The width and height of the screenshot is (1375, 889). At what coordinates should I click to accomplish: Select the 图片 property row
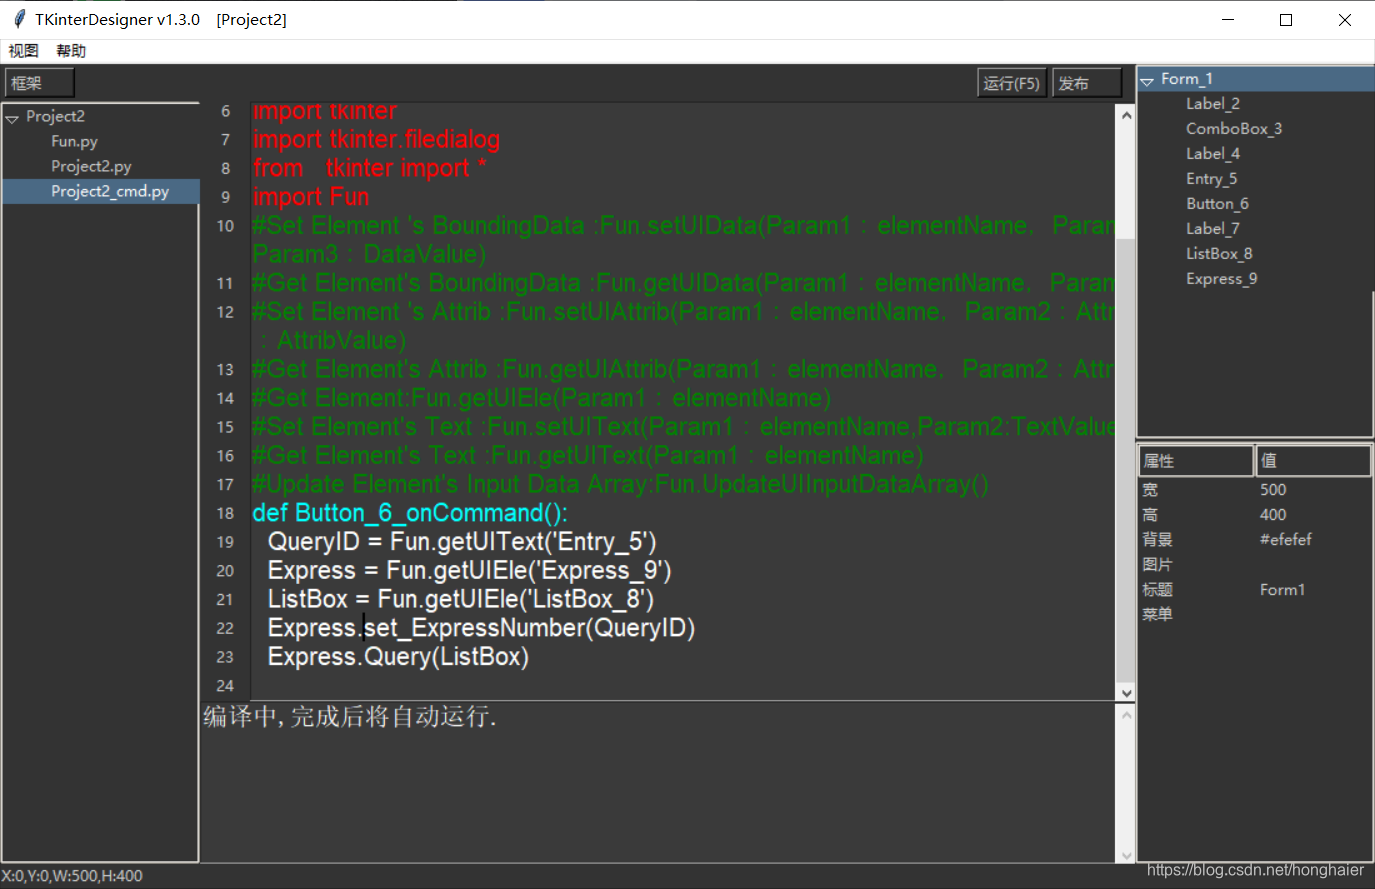1254,565
